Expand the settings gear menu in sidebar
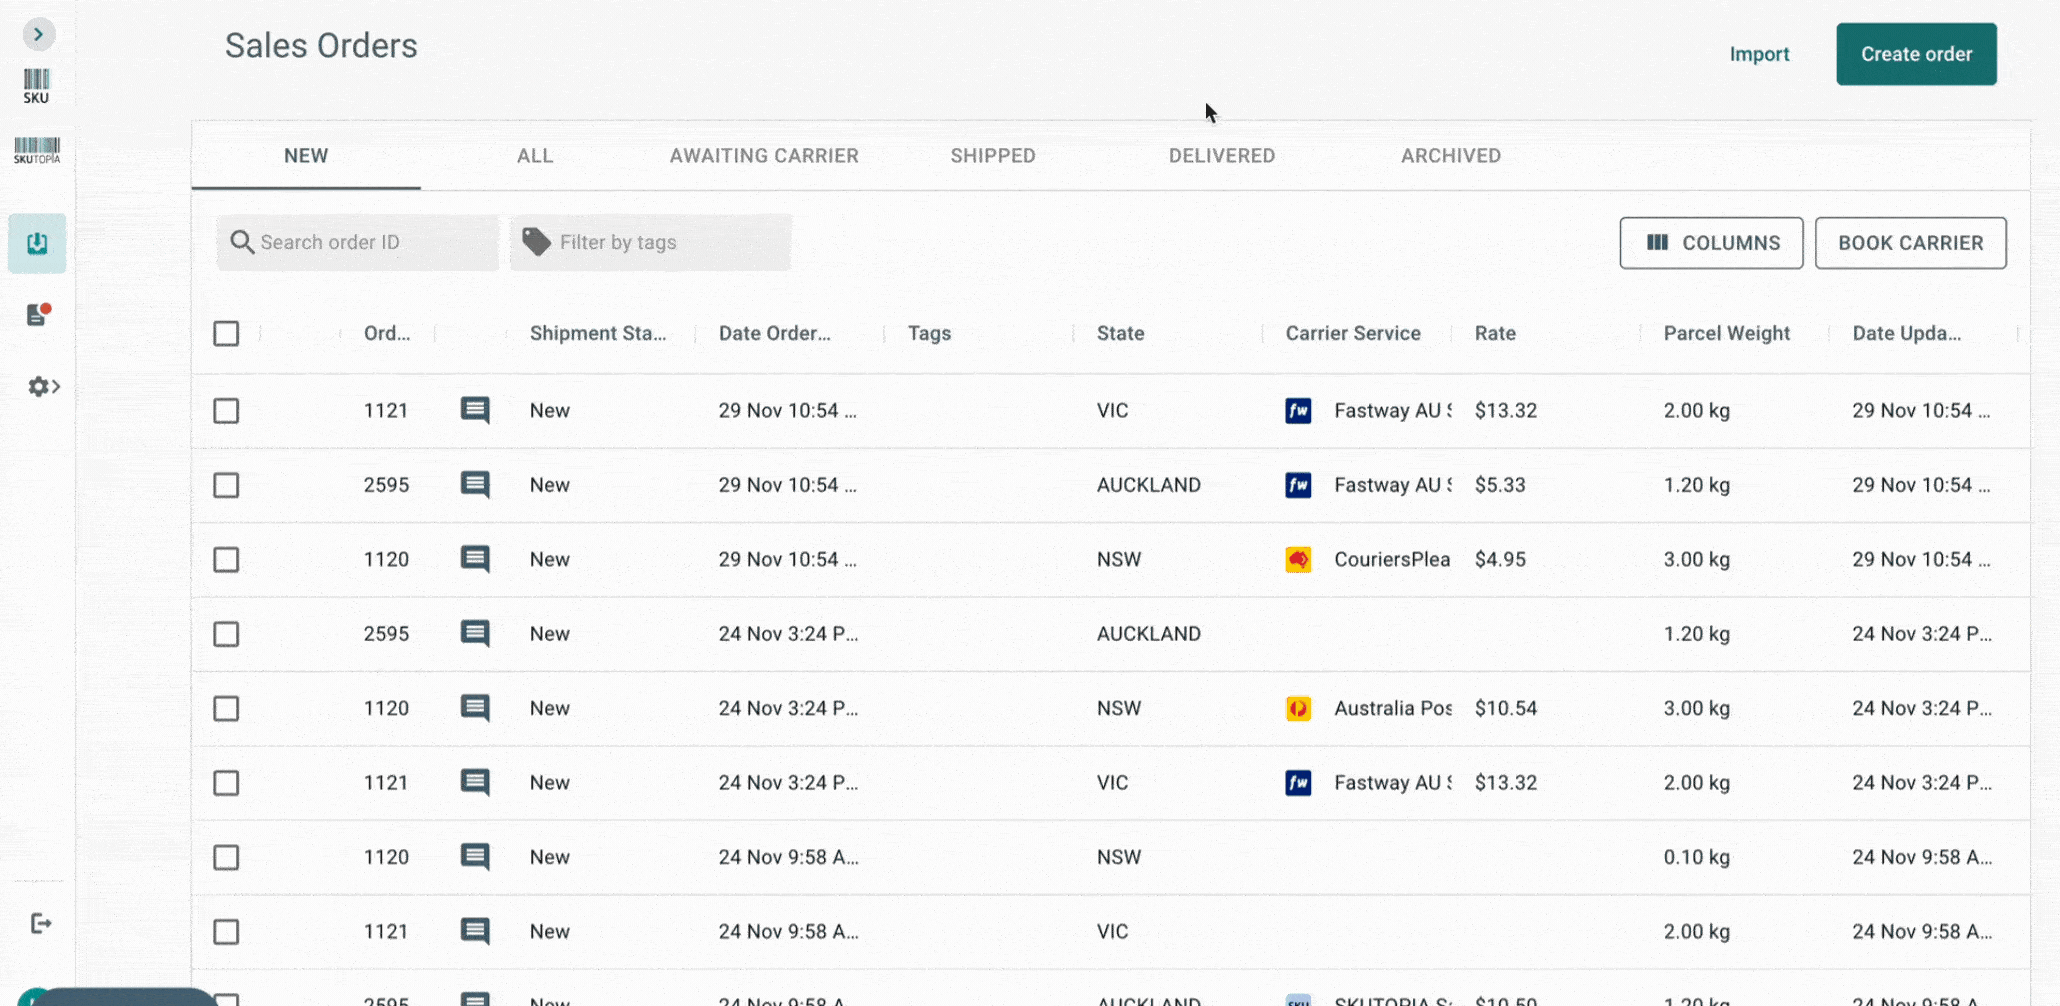This screenshot has height=1006, width=2060. click(43, 386)
